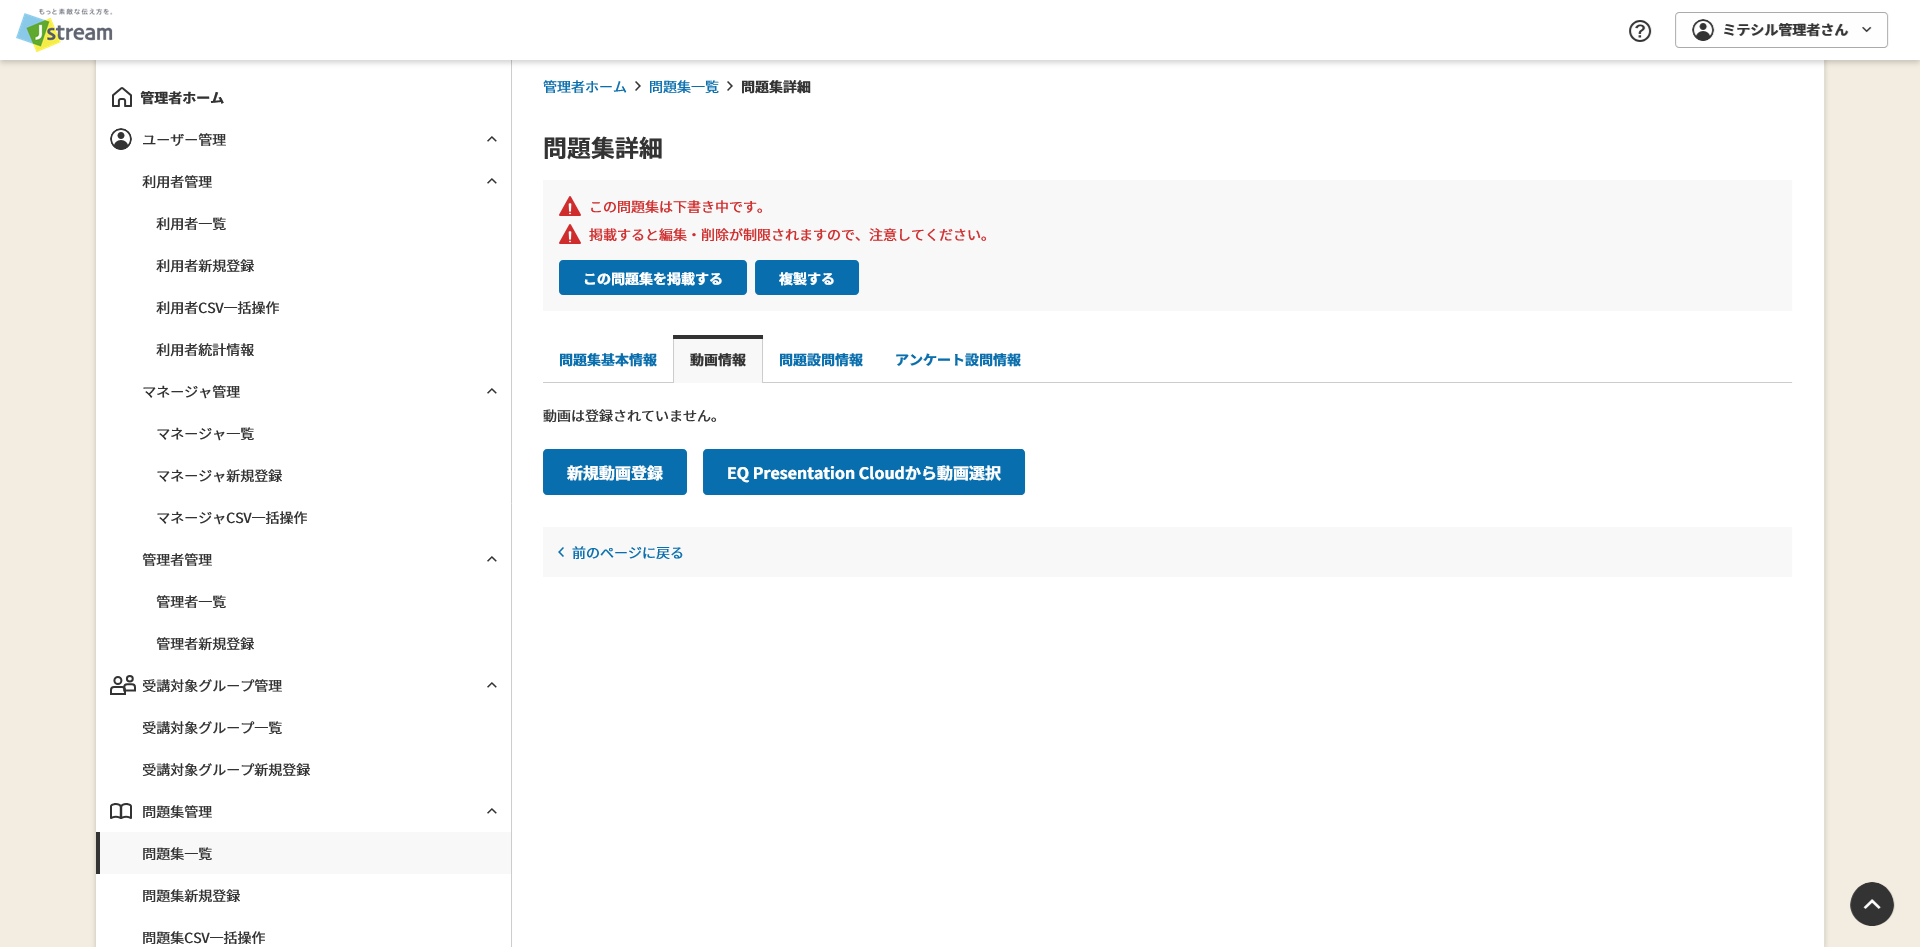Open the アンケート設問情報 tab

click(x=958, y=360)
